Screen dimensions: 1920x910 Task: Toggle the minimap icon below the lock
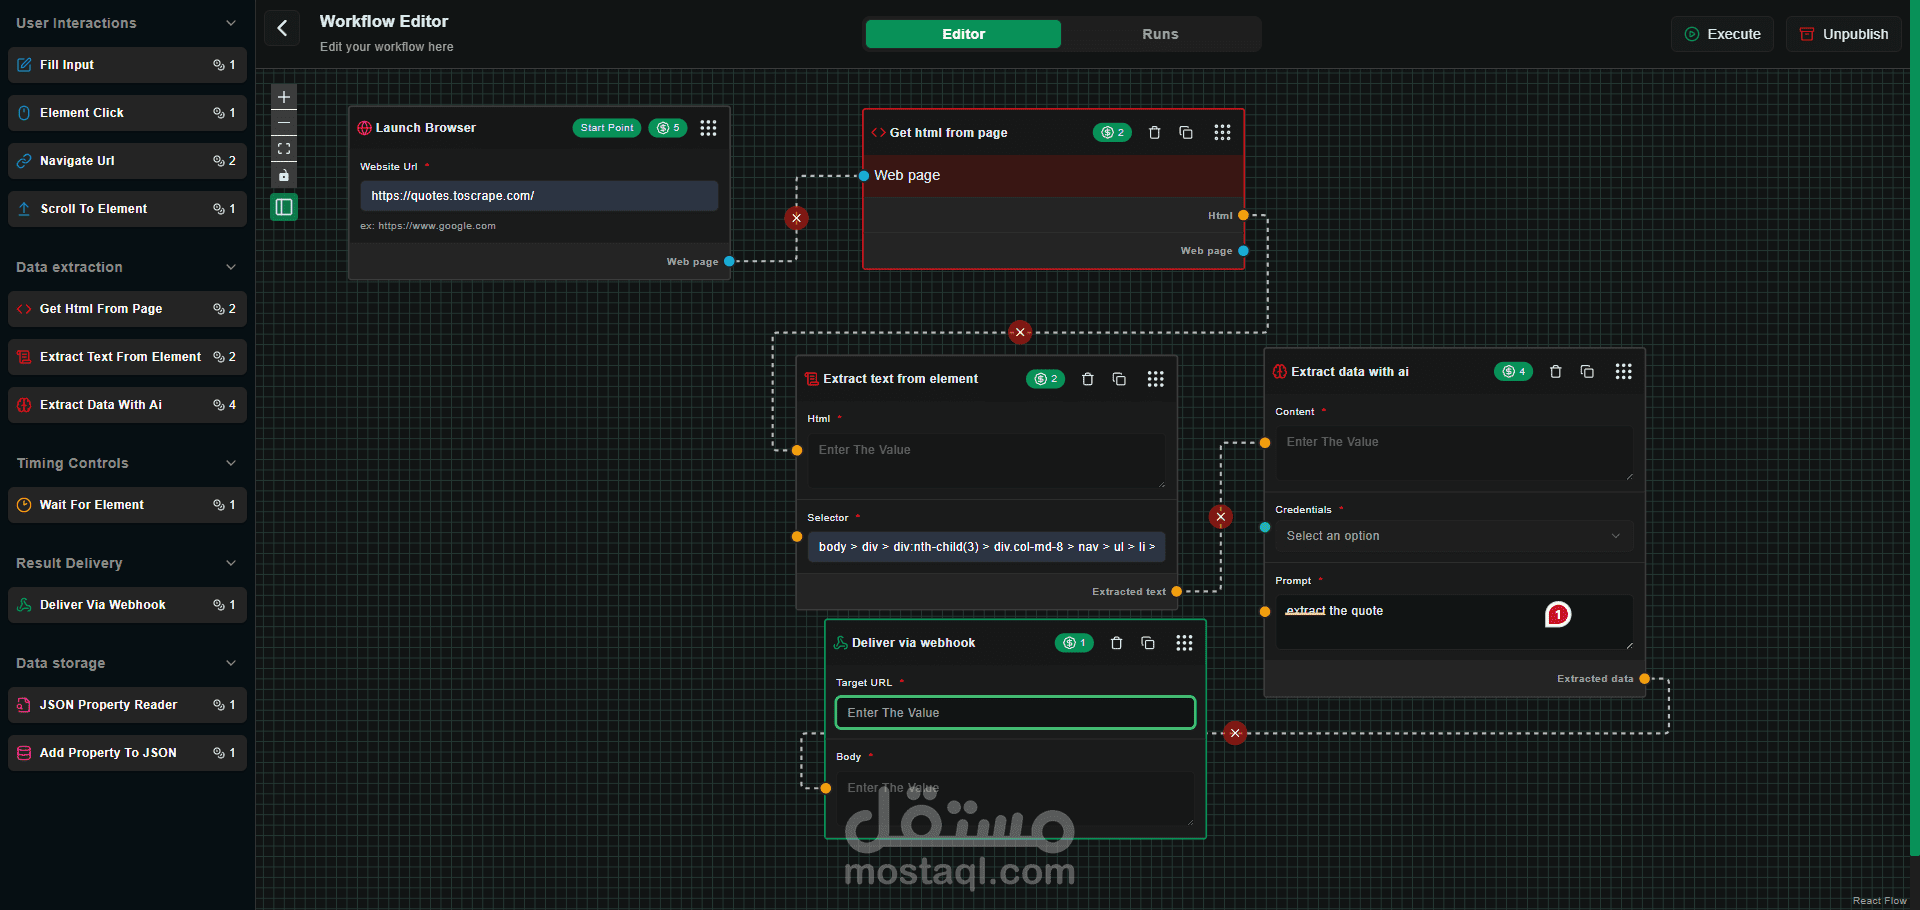283,207
